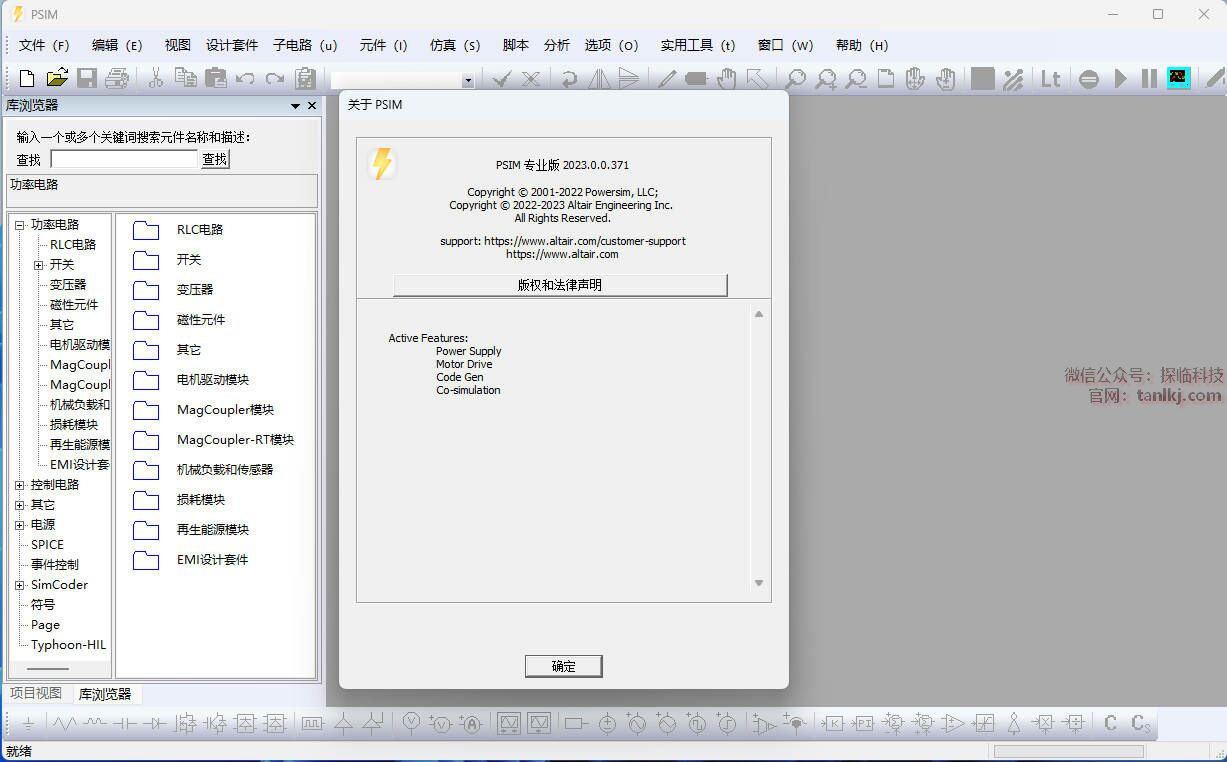Open the 库浏览器 panel options arrow
Screen dimensions: 1227x762
click(296, 105)
